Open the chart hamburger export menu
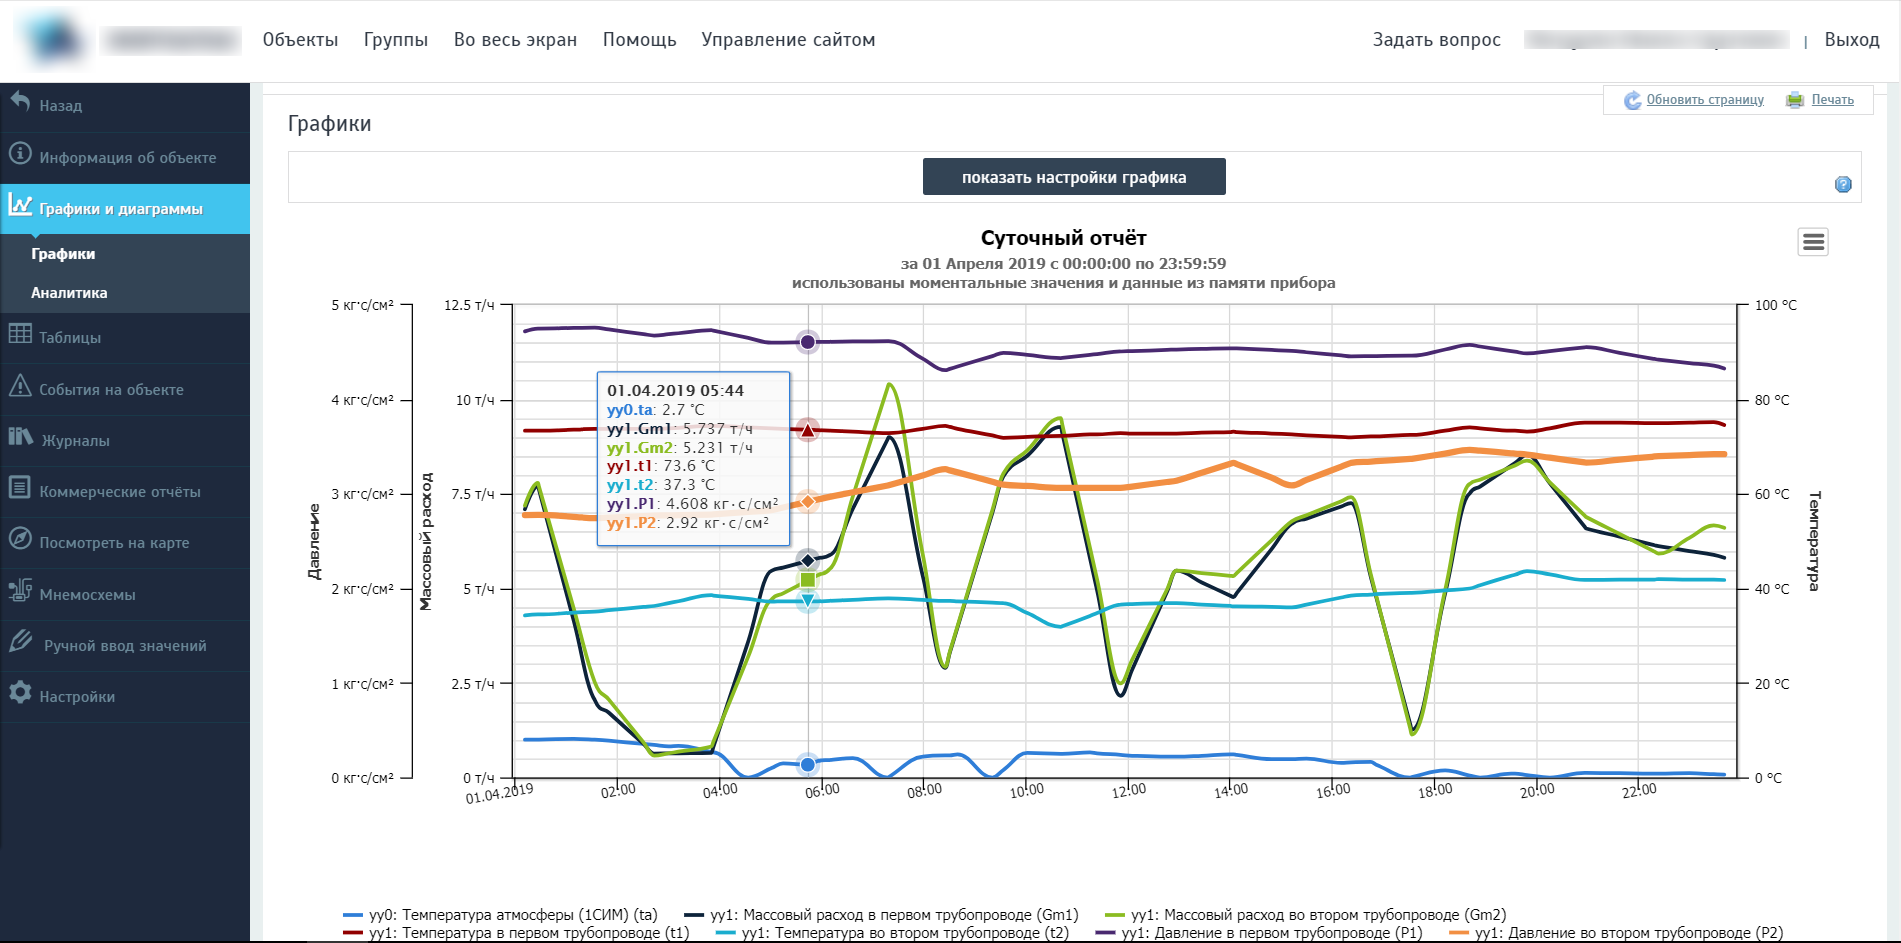The height and width of the screenshot is (943, 1901). coord(1813,242)
